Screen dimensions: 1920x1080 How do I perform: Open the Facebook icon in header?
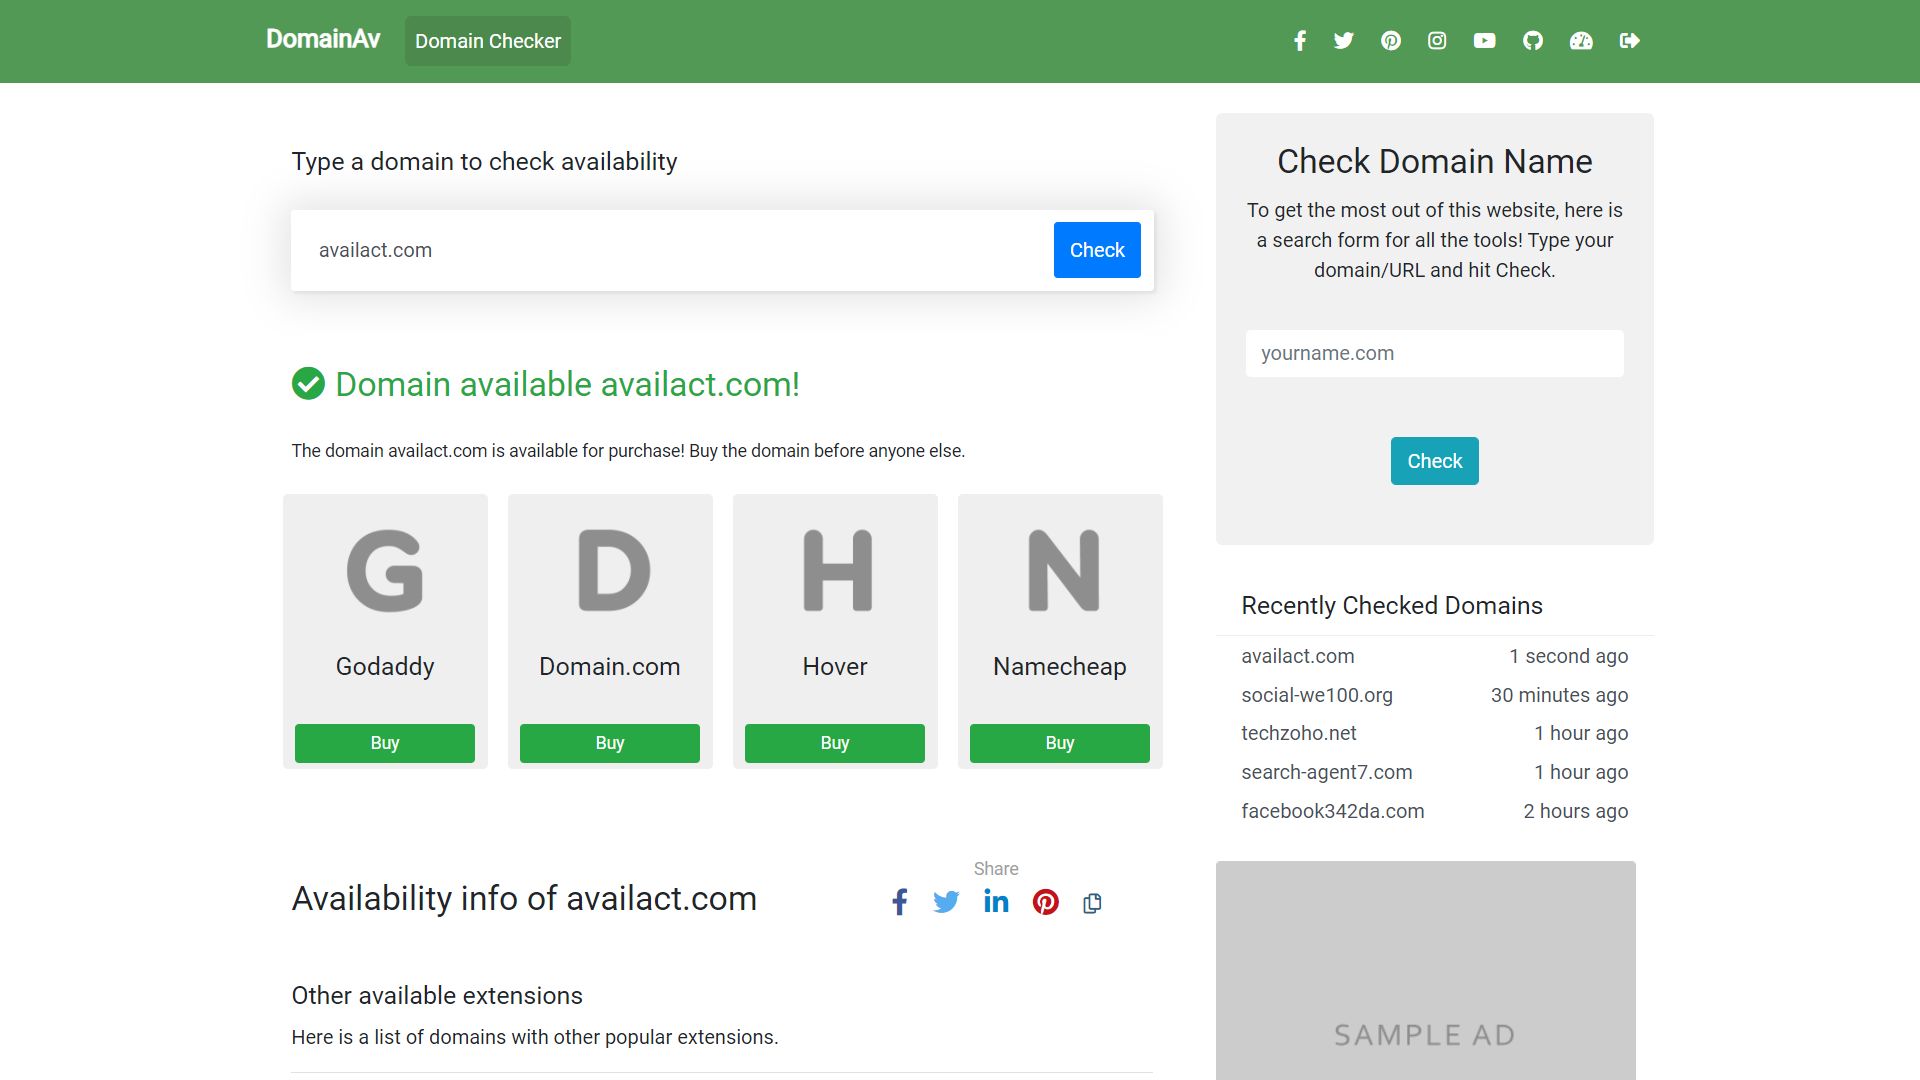tap(1299, 41)
